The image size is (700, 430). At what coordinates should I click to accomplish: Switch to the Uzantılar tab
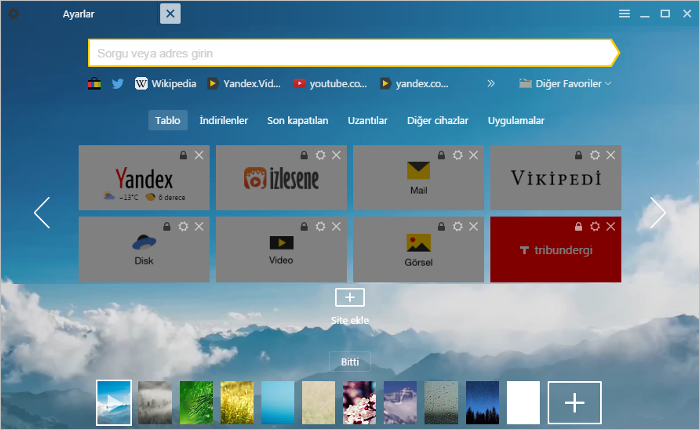[x=367, y=121]
